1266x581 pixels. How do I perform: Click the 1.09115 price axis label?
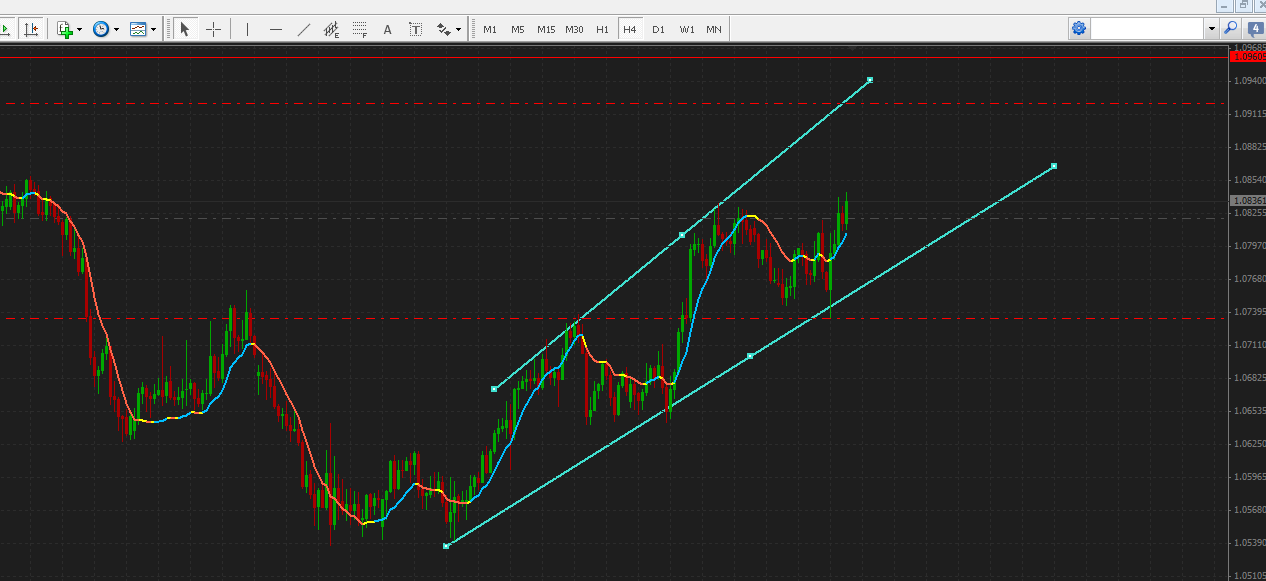pyautogui.click(x=1249, y=113)
